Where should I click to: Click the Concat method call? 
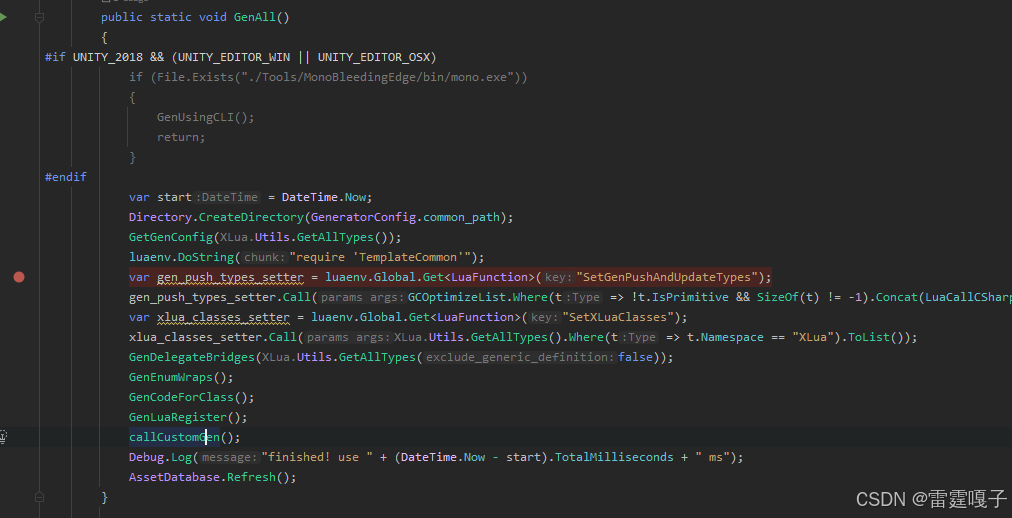point(897,297)
